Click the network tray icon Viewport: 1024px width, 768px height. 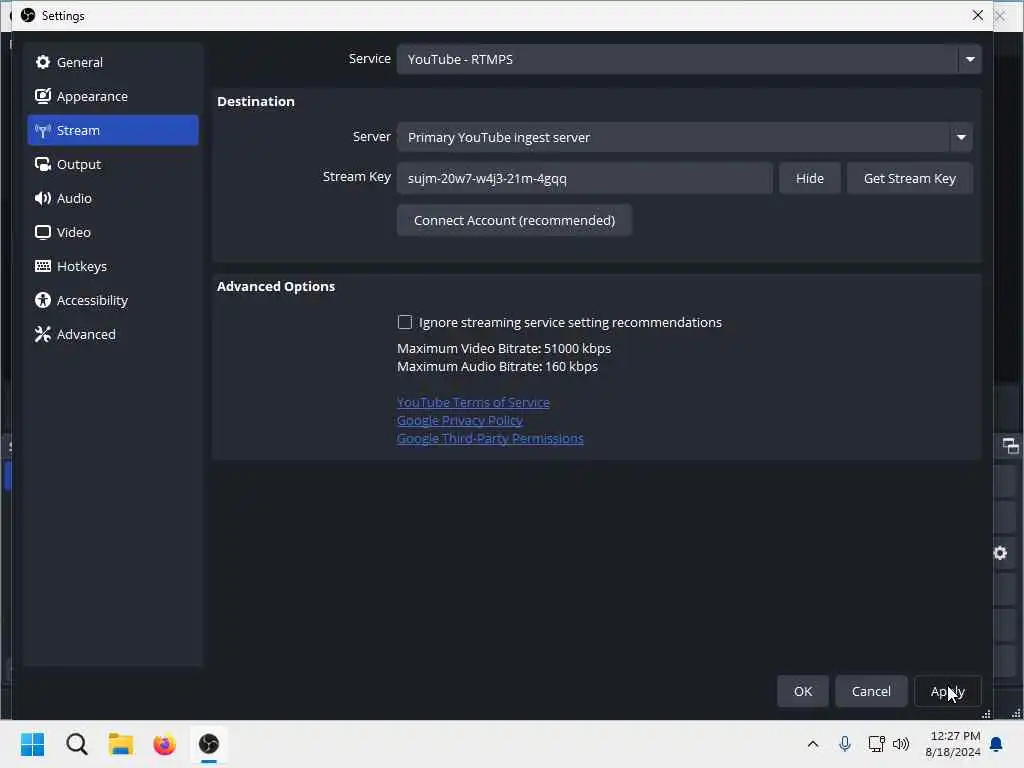(876, 744)
